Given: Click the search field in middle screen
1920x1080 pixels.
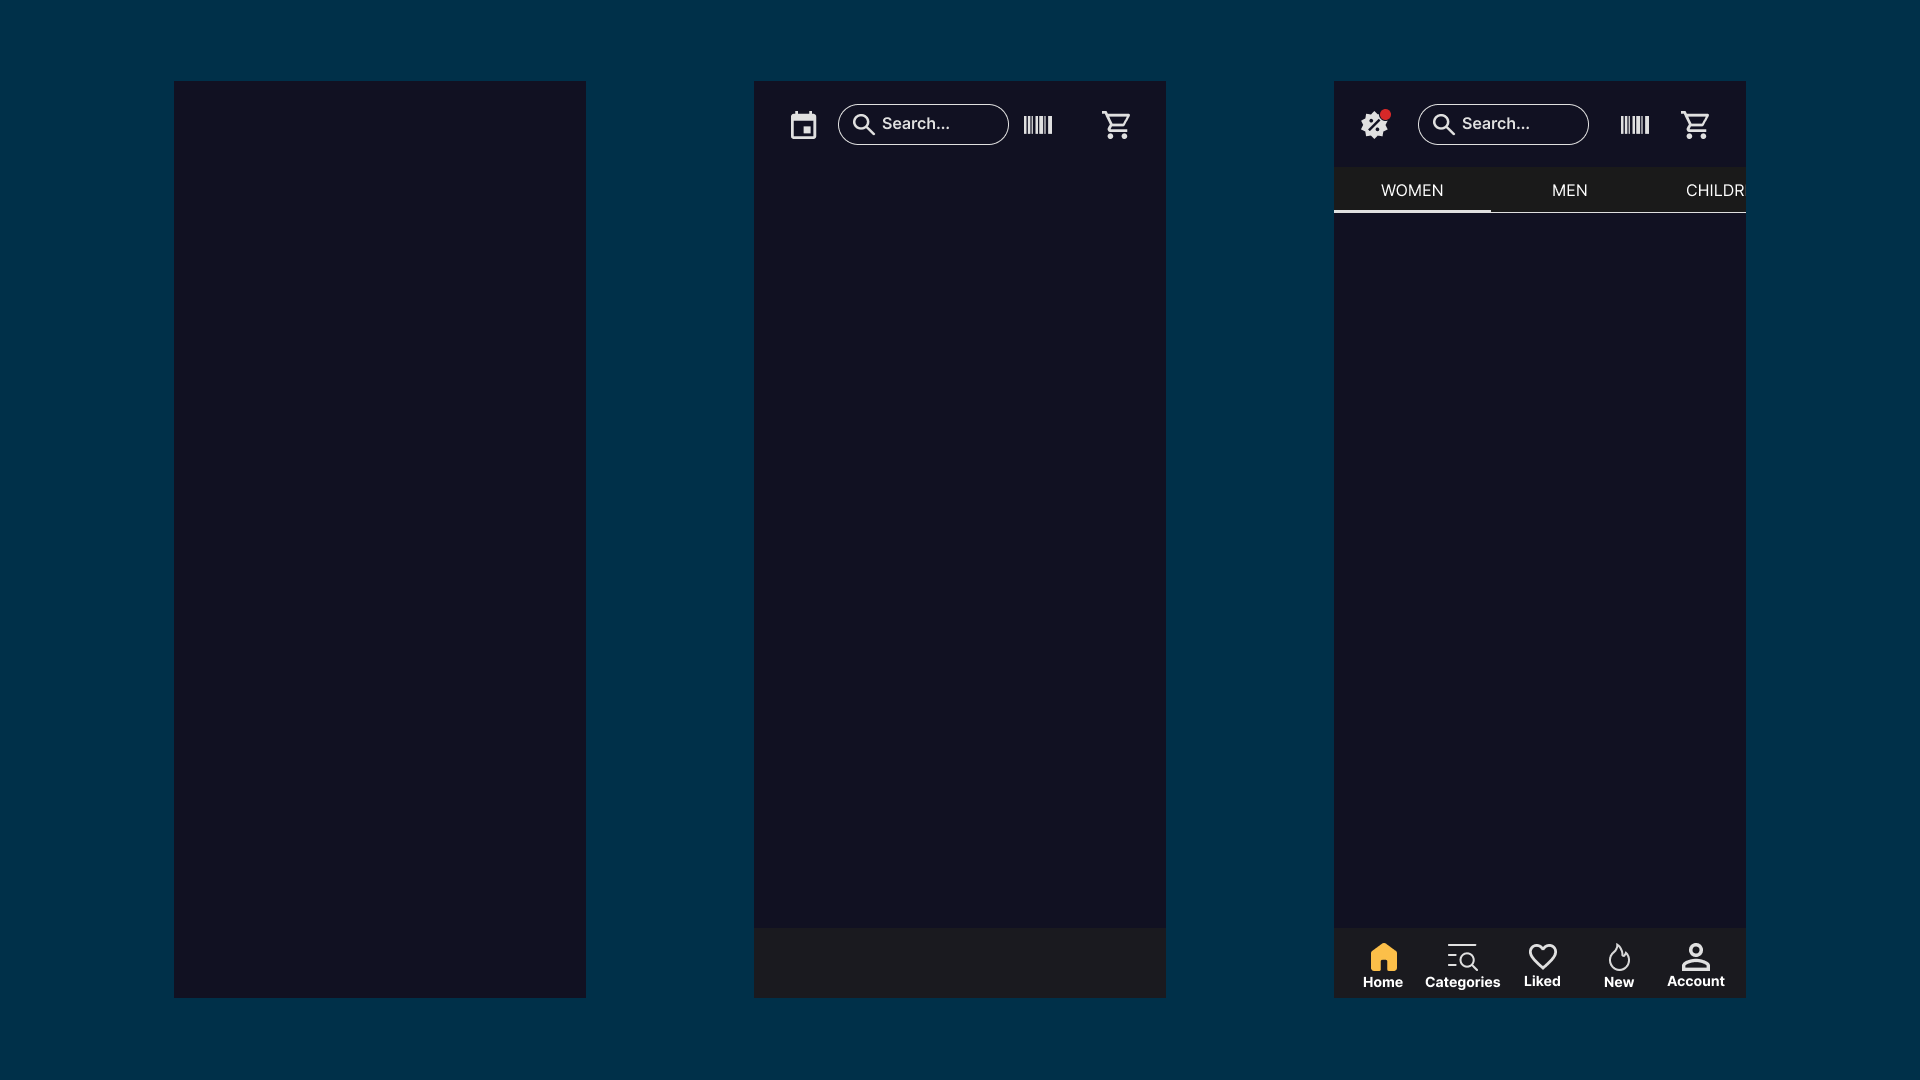Looking at the screenshot, I should tap(935, 124).
